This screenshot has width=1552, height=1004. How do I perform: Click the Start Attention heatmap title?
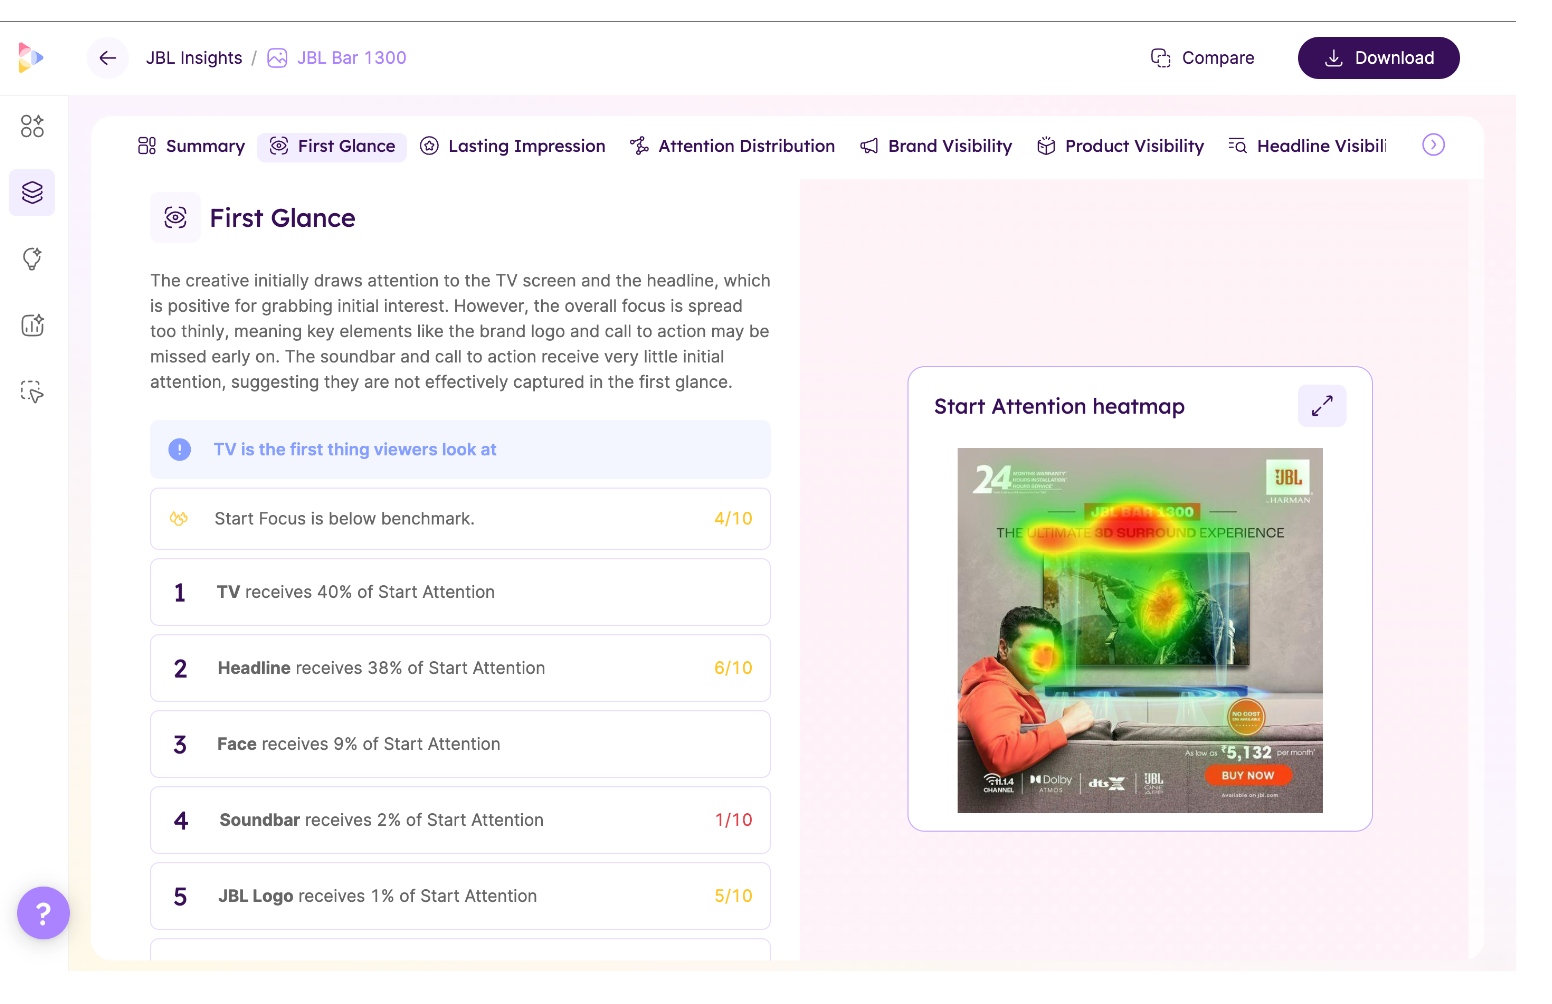1059,406
